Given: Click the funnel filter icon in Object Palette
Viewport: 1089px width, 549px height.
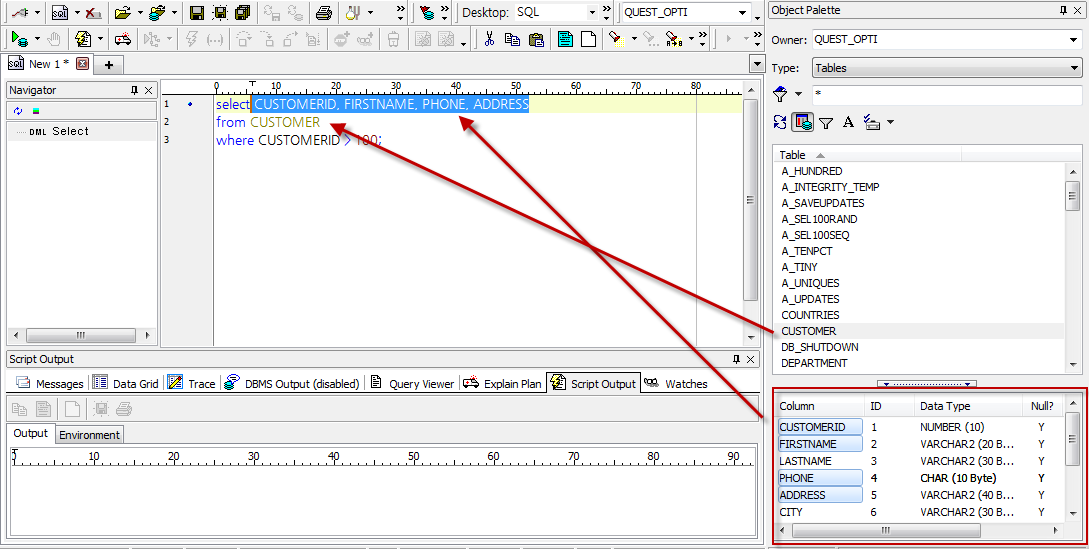Looking at the screenshot, I should click(826, 122).
